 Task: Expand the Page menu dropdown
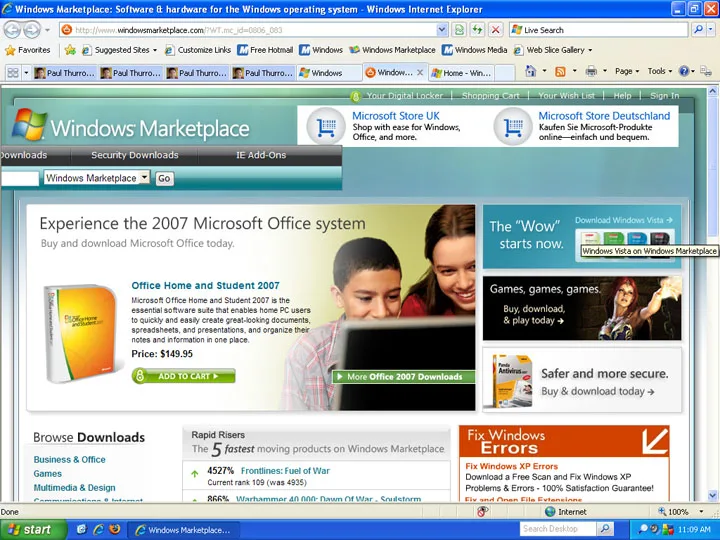pyautogui.click(x=627, y=71)
